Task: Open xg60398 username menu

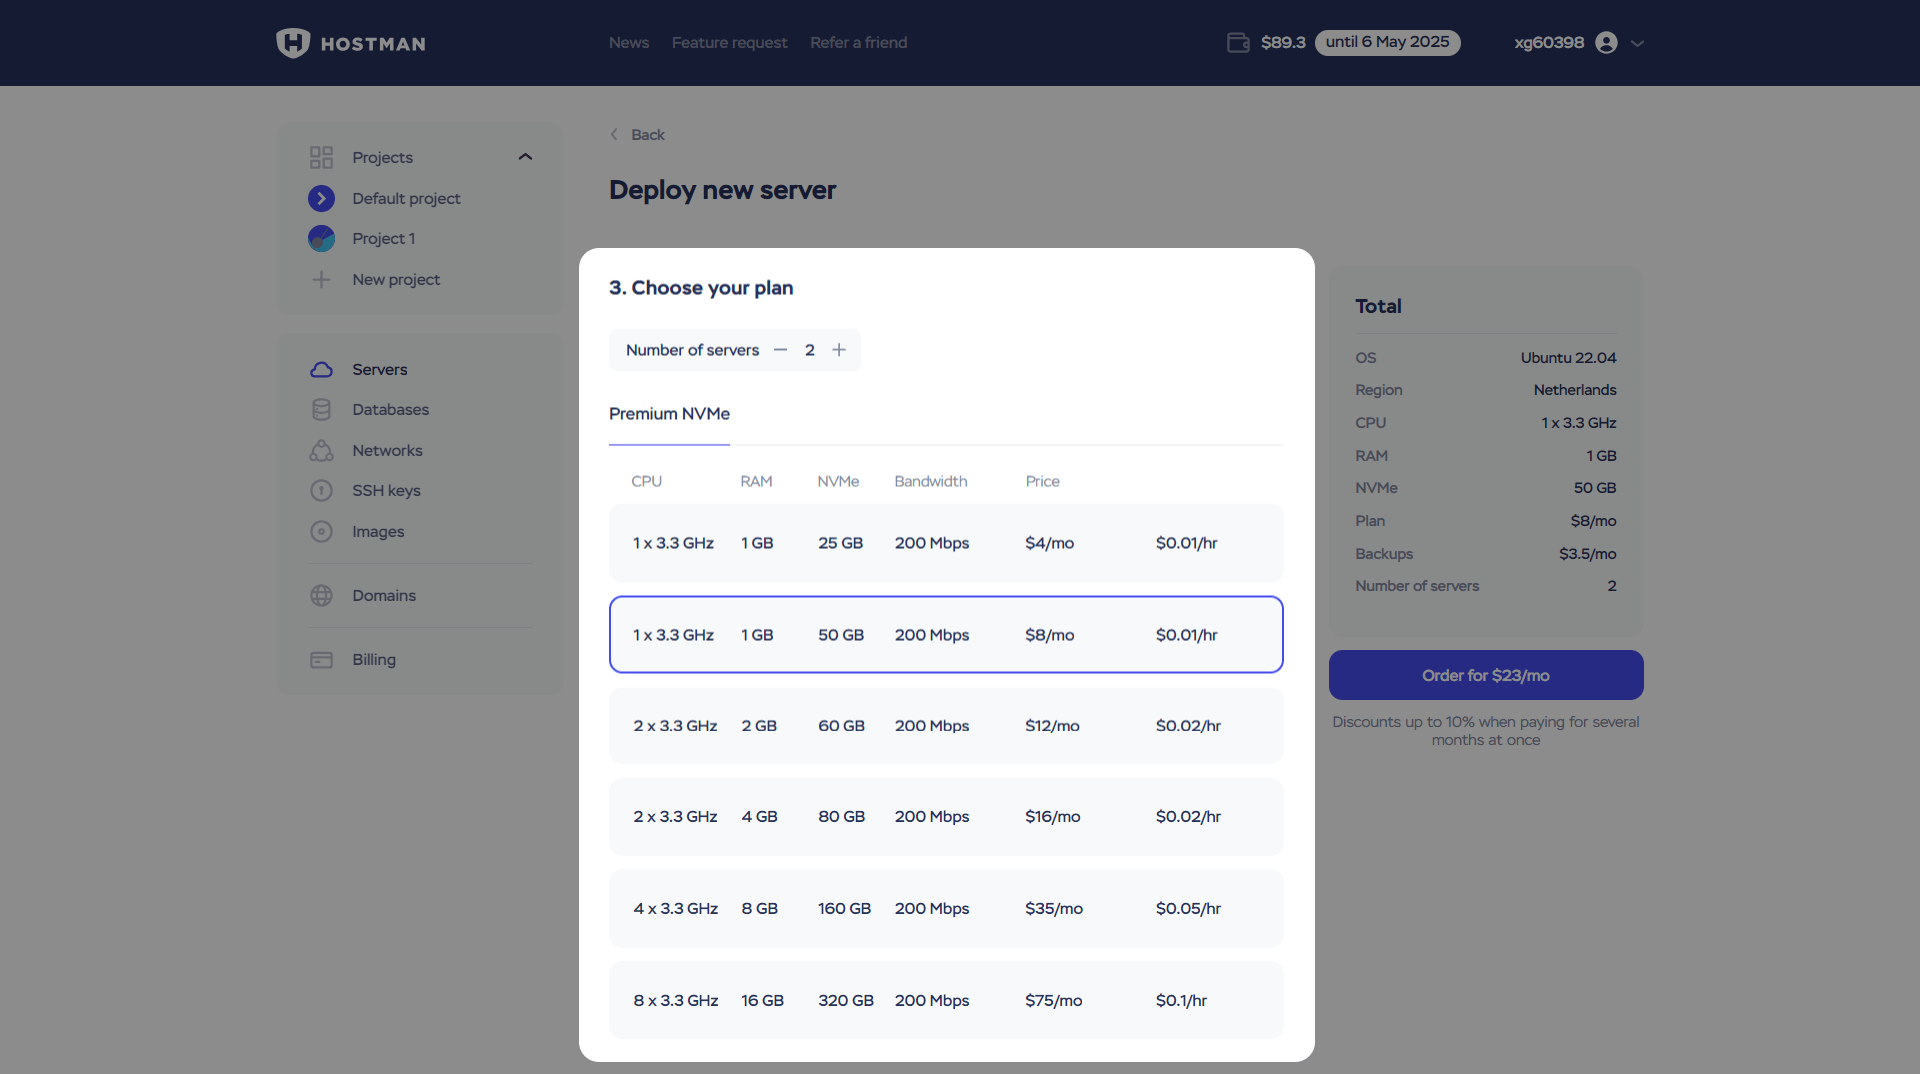Action: coord(1549,42)
